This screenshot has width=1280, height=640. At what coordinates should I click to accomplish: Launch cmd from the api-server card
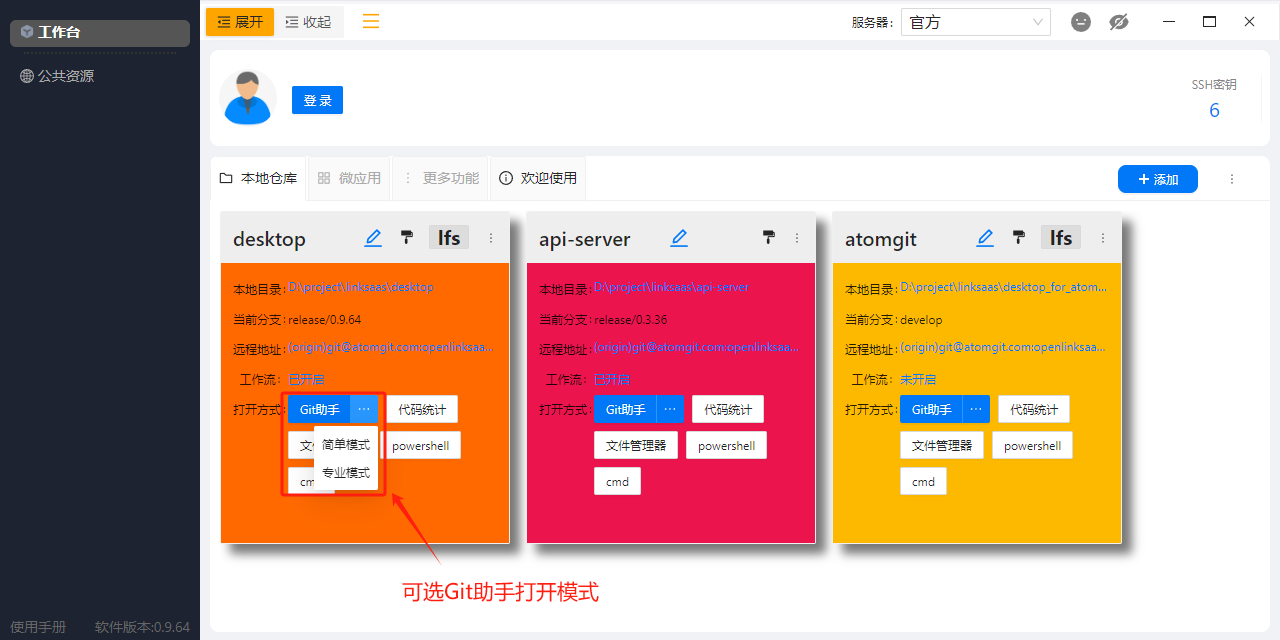(x=617, y=481)
